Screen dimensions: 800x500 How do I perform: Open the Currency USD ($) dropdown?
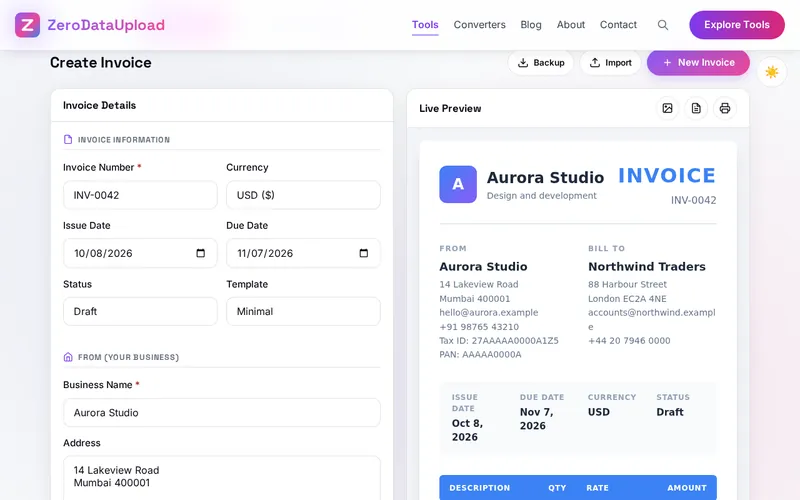[304, 195]
